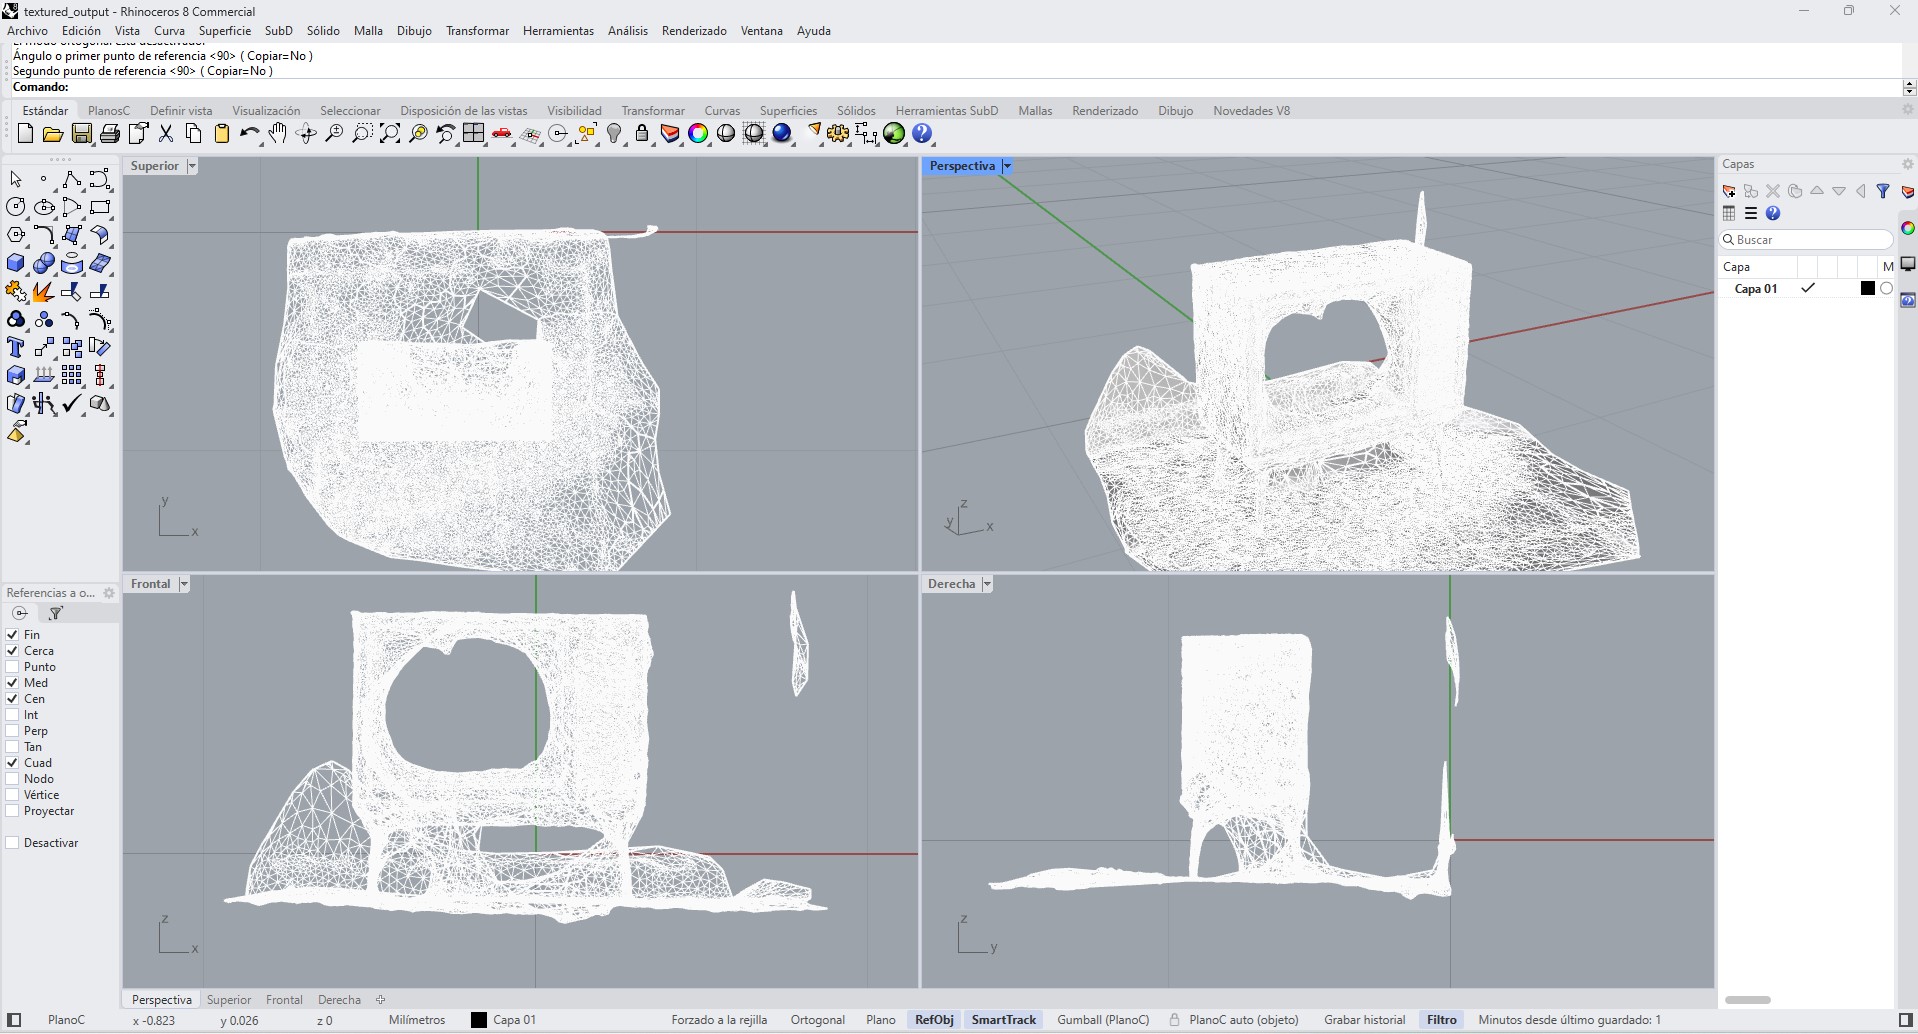This screenshot has height=1034, width=1918.
Task: Select the Circle tool in the sidebar
Action: tap(16, 207)
